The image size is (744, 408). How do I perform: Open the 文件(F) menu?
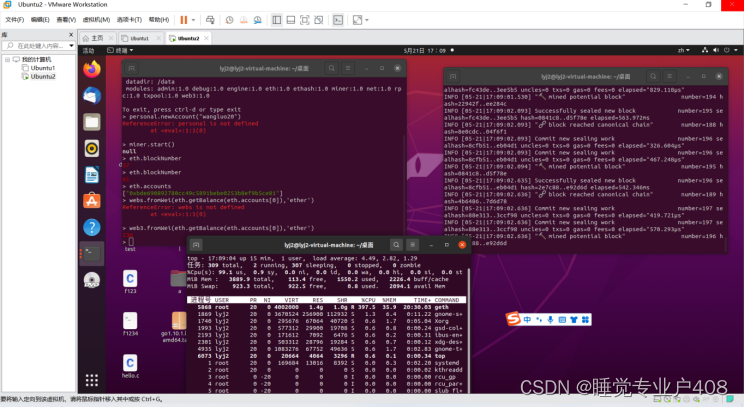(x=14, y=20)
